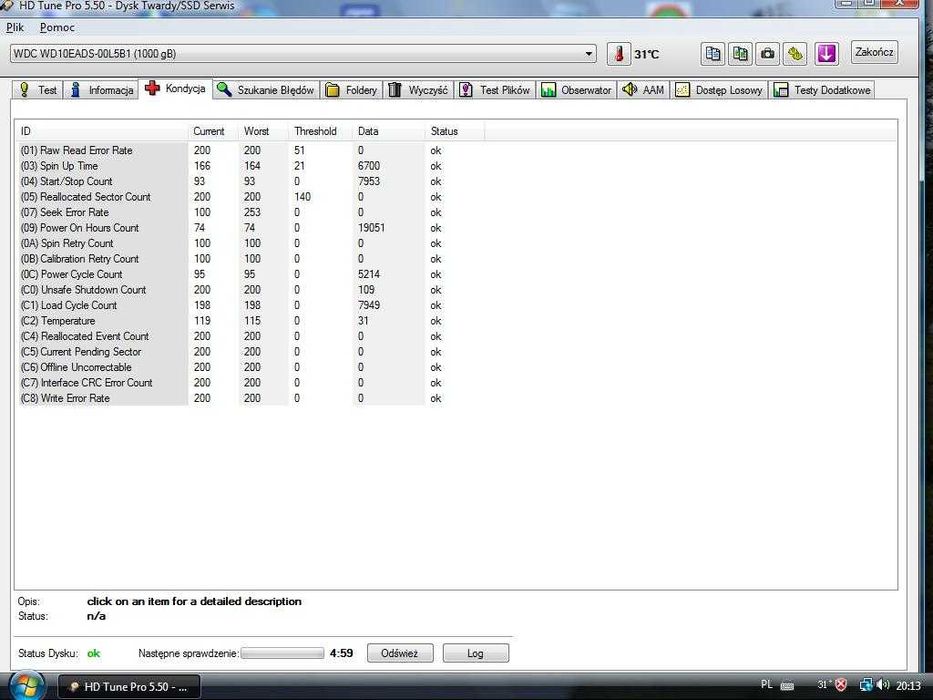Click the camera save screenshot icon
Screen dimensions: 933x700
coord(768,54)
